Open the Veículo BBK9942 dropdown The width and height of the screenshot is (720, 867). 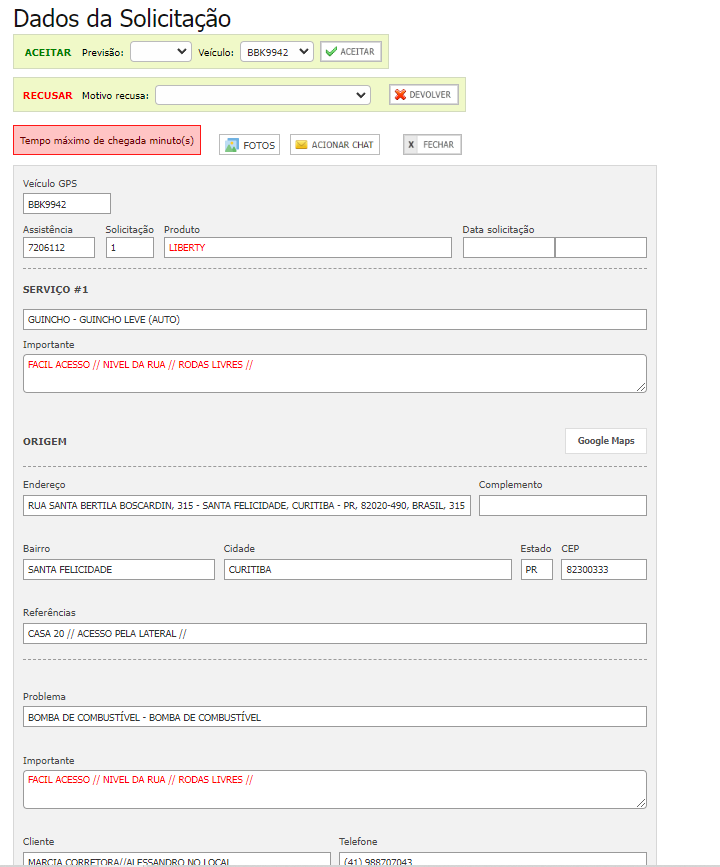[277, 51]
